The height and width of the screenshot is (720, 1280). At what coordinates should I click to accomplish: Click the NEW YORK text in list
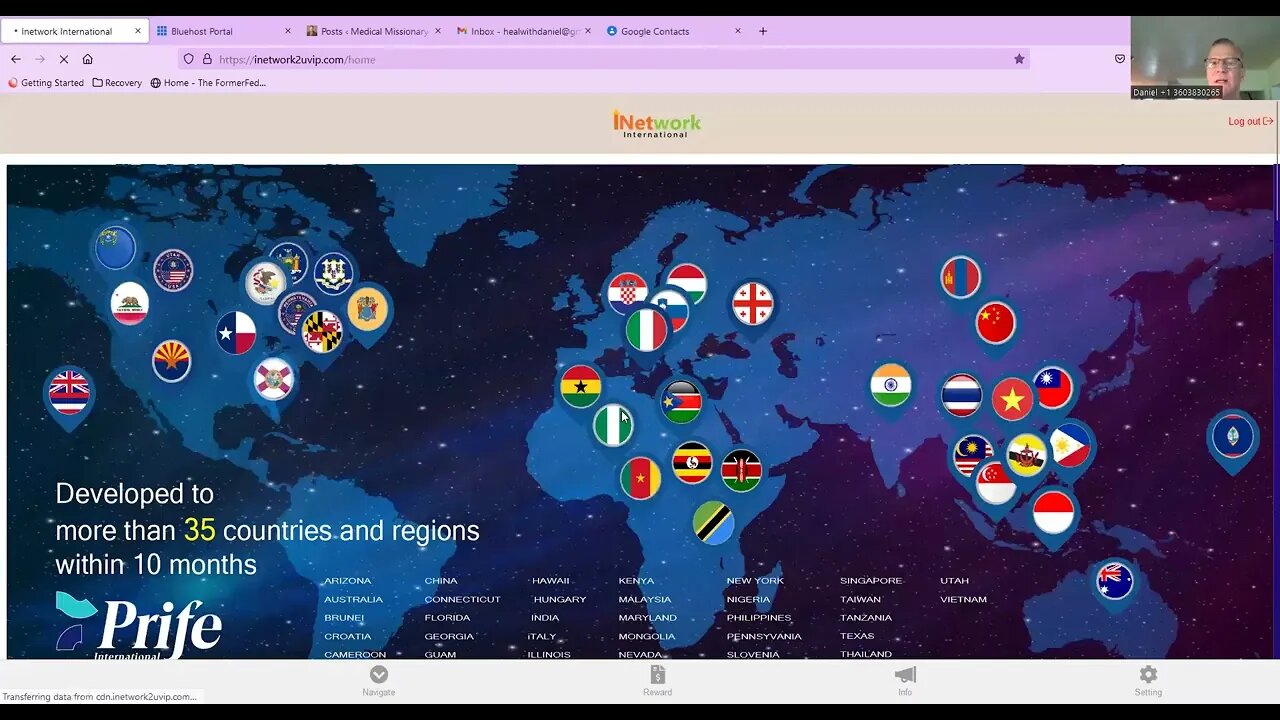tap(755, 581)
